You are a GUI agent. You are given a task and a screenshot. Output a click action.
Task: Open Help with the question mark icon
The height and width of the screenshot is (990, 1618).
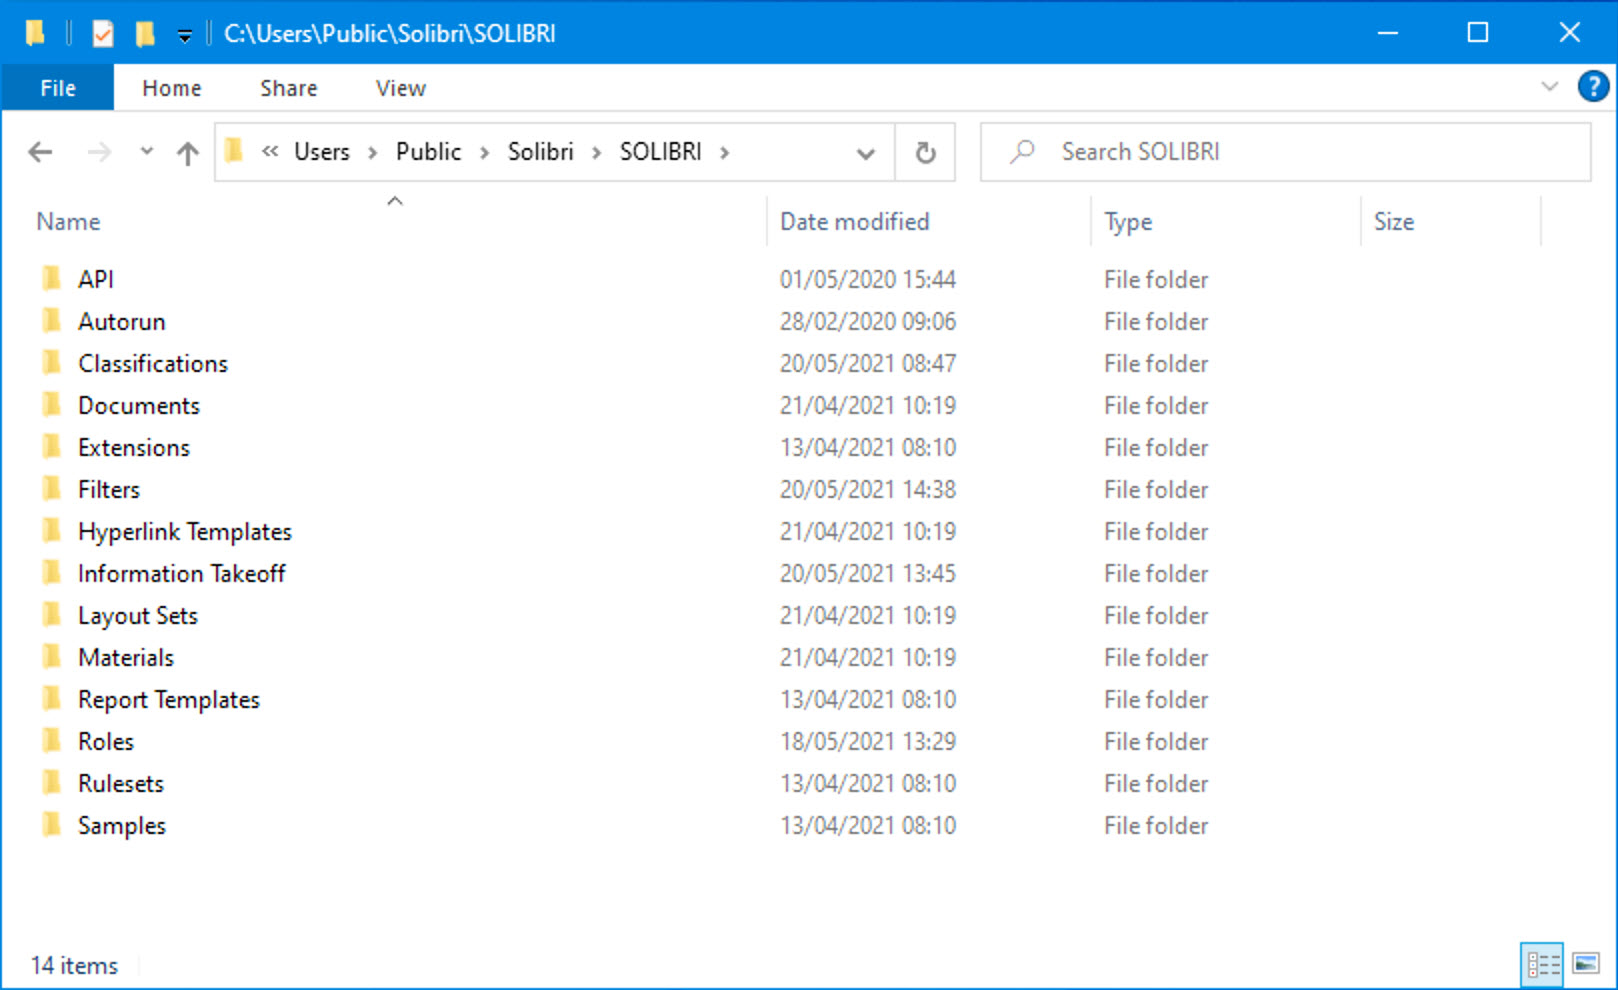(x=1593, y=87)
